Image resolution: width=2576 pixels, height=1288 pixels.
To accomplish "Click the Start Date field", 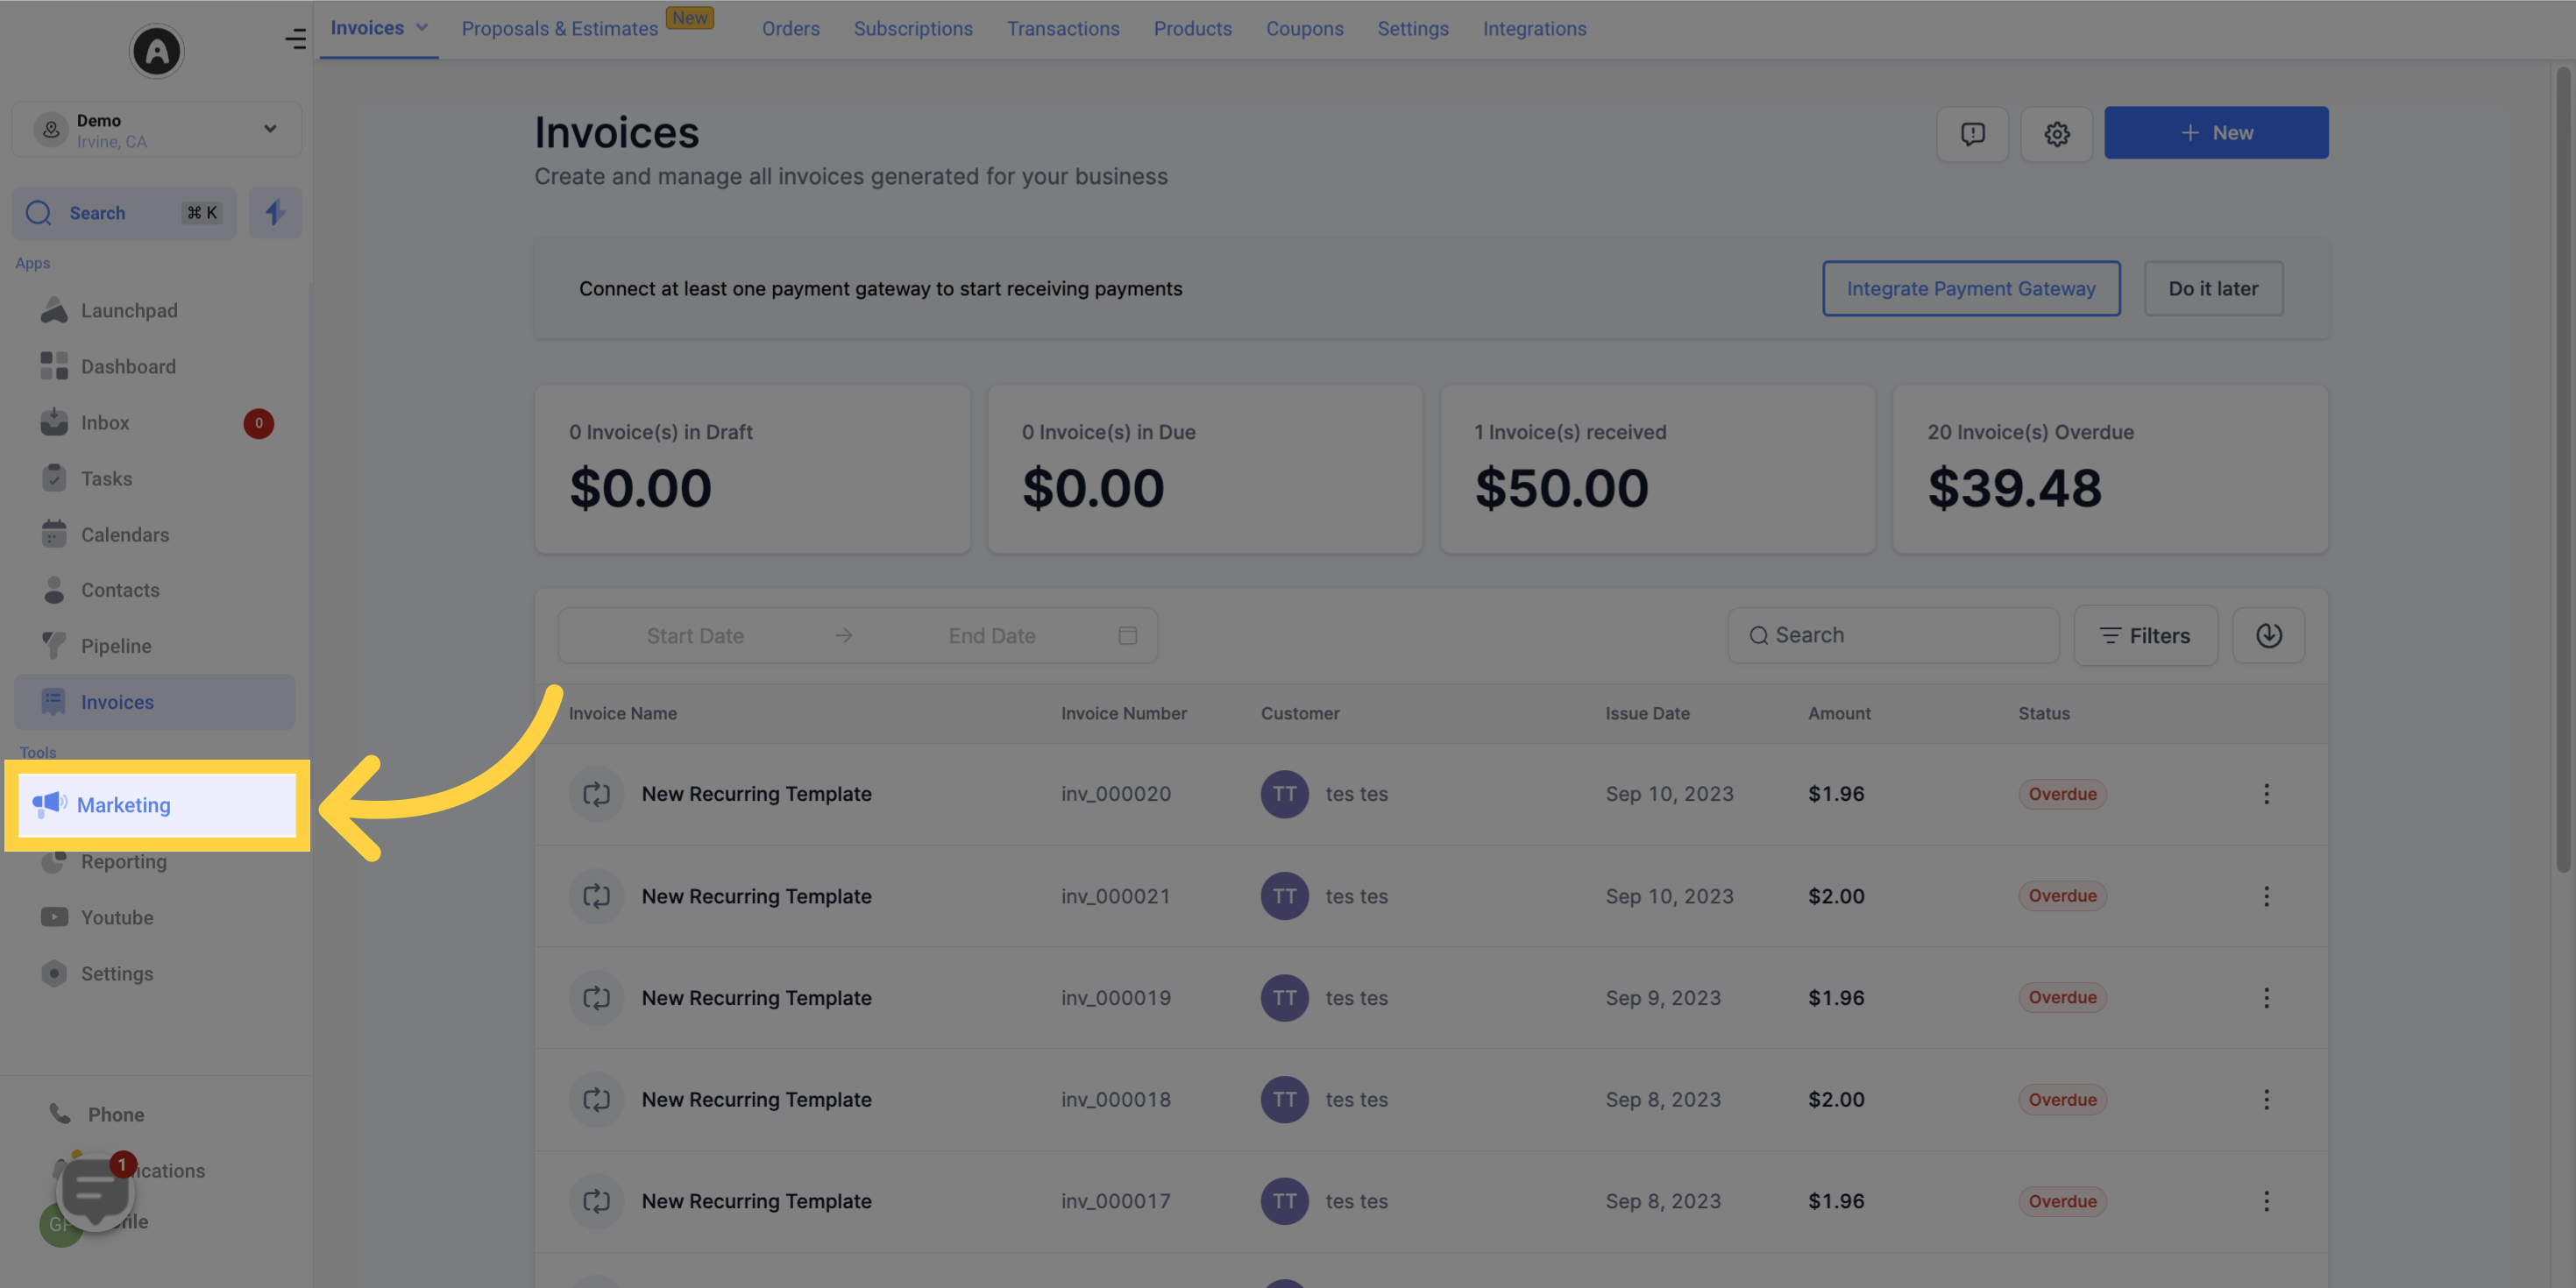I will point(695,635).
